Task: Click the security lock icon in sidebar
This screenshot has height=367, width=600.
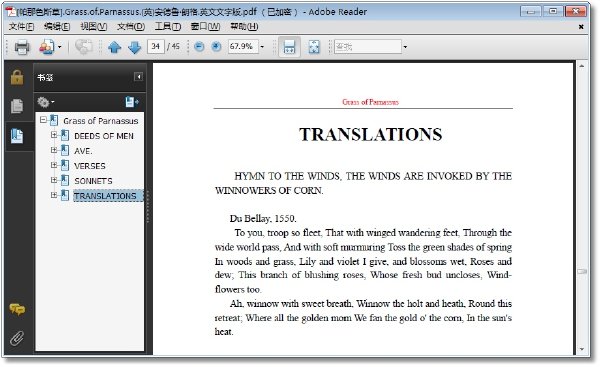Action: click(x=17, y=77)
